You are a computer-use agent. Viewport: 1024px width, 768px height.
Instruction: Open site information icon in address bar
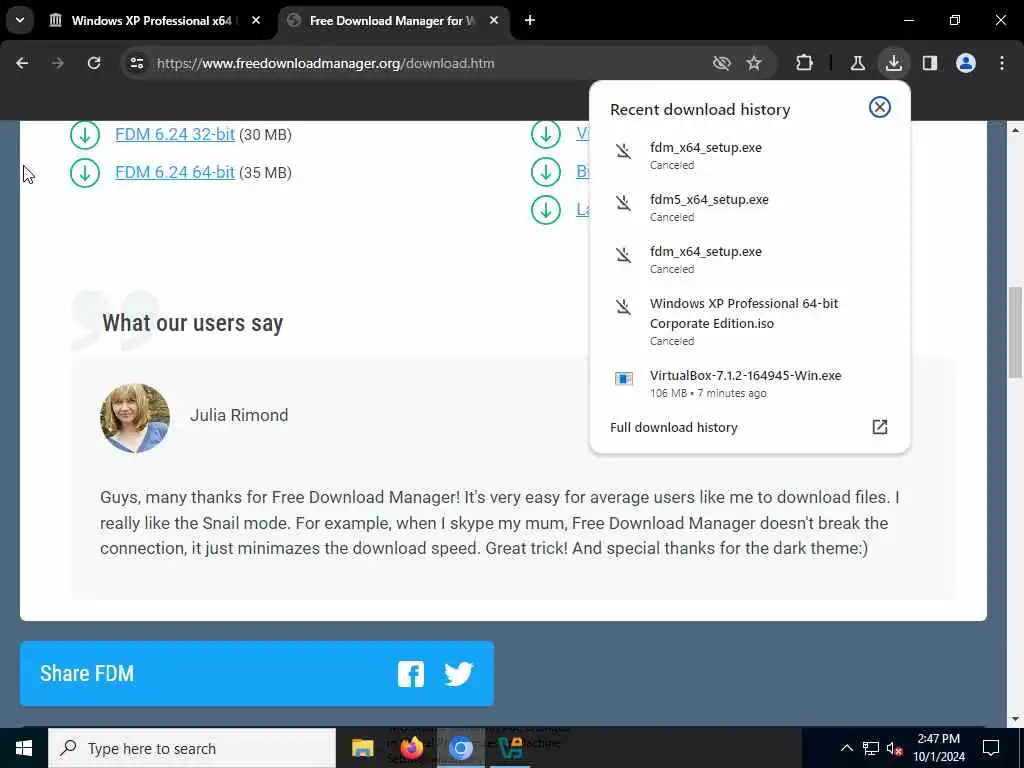coord(136,63)
